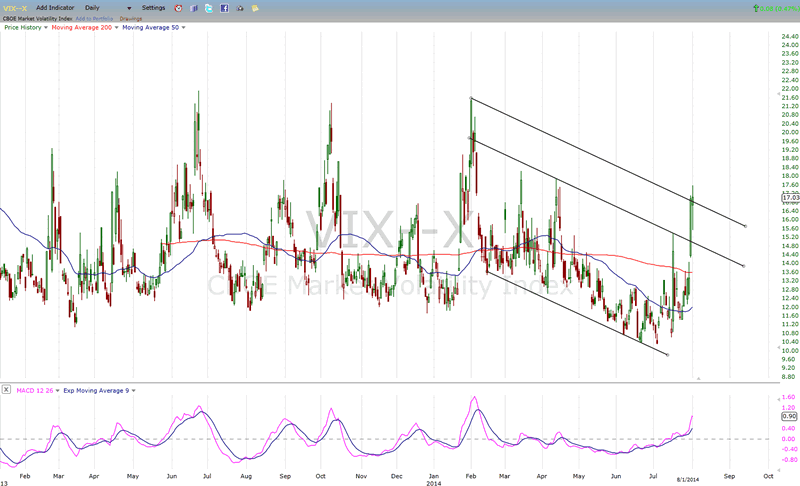Click the VIX-X ticker symbol

point(14,8)
